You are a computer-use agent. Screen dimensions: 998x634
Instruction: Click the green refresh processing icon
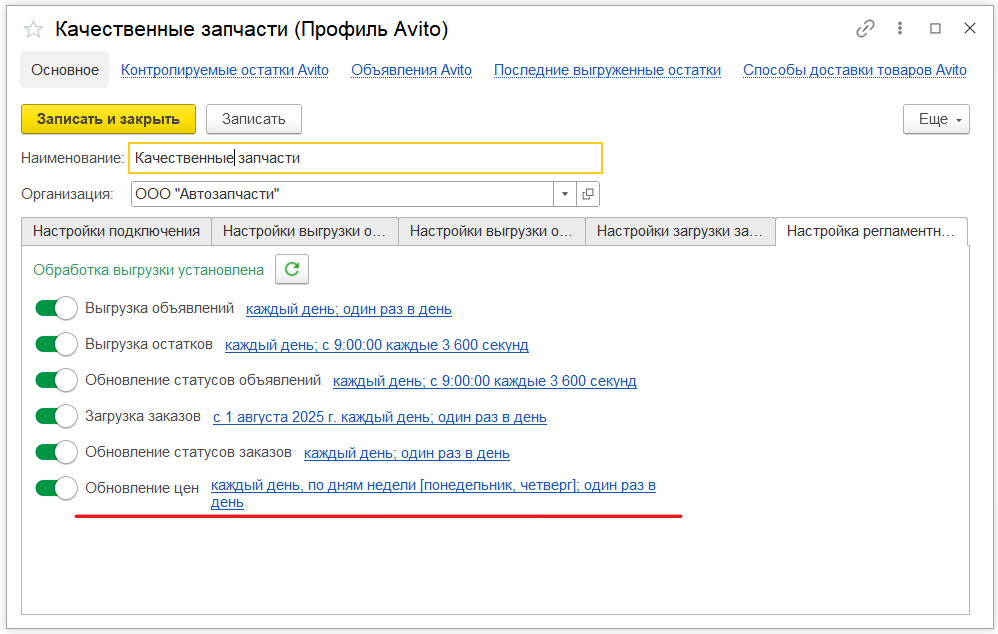click(292, 269)
